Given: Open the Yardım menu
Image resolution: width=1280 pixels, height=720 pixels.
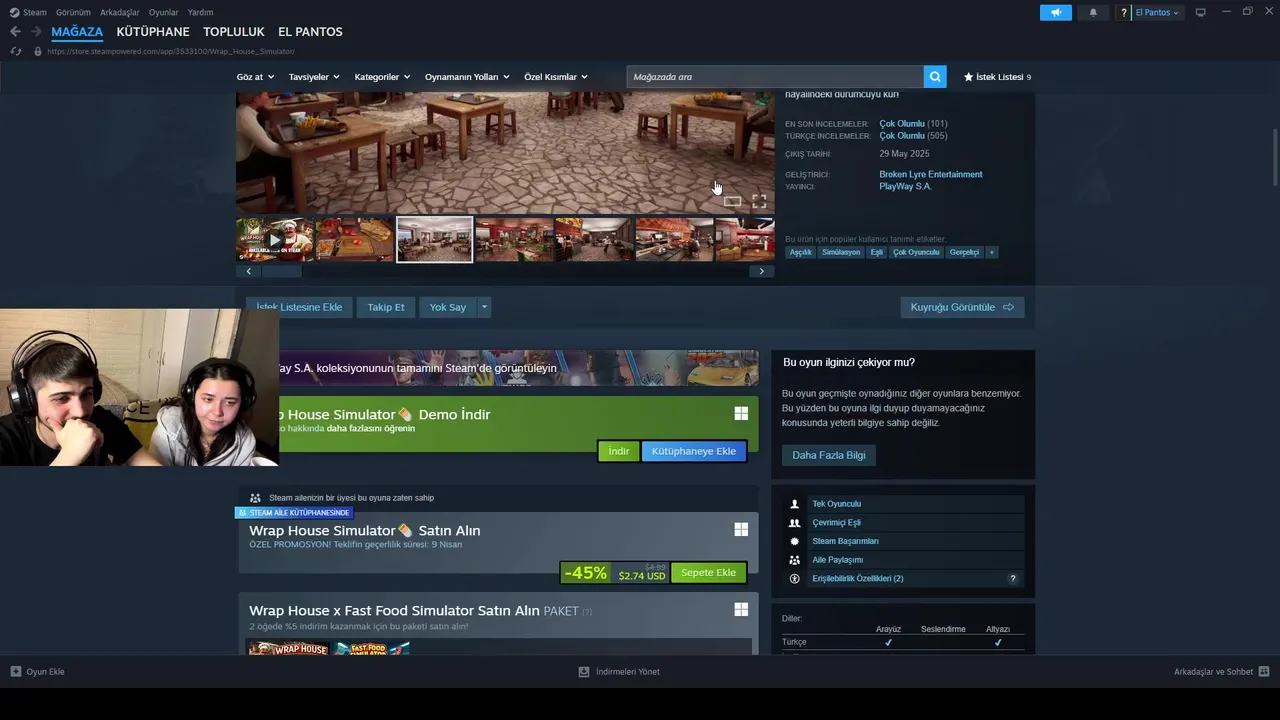Looking at the screenshot, I should (x=200, y=12).
